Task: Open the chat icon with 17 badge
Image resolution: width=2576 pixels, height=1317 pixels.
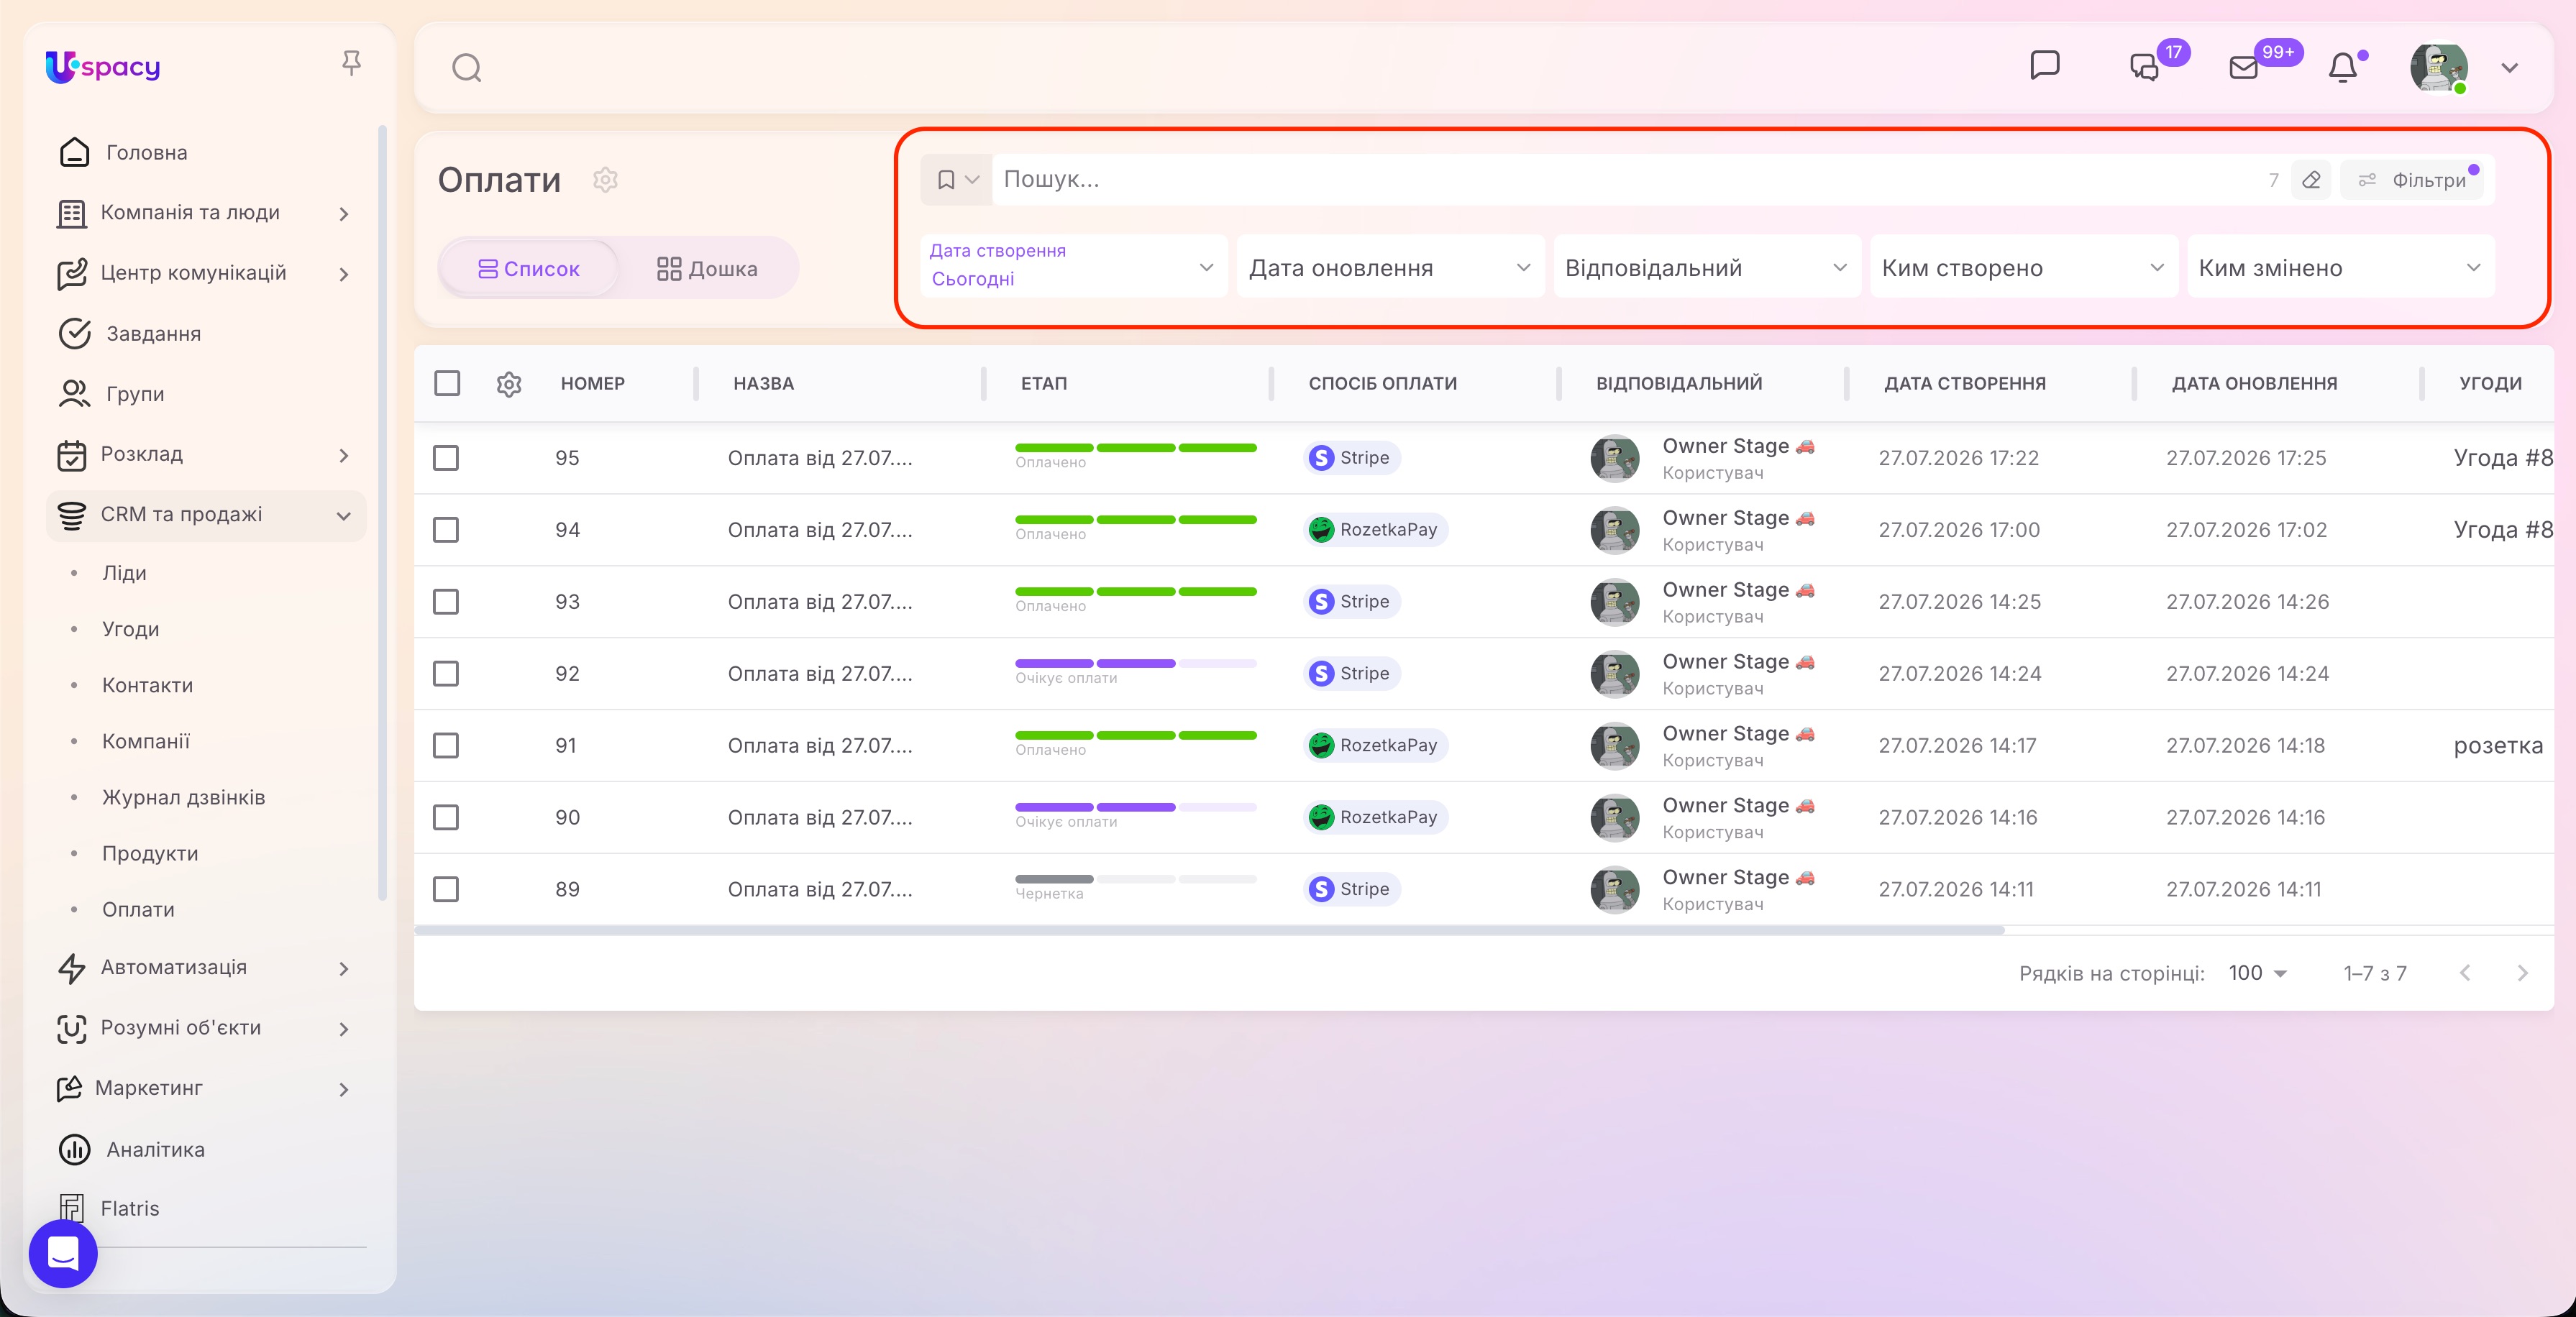Action: tap(2145, 68)
